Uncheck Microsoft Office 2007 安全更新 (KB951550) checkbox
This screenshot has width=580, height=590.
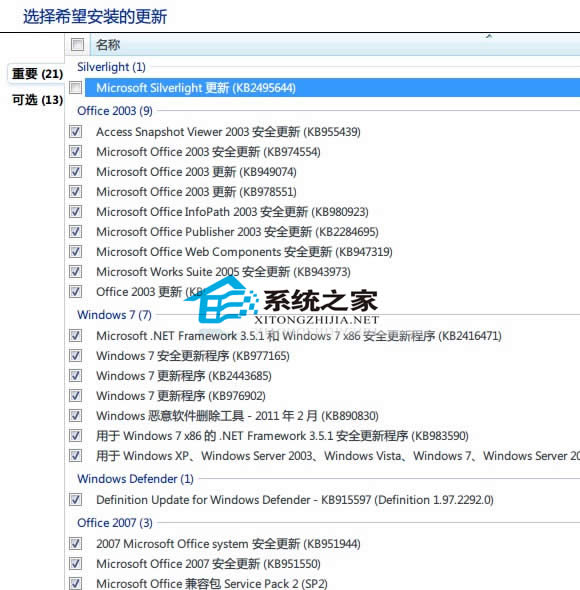click(75, 563)
